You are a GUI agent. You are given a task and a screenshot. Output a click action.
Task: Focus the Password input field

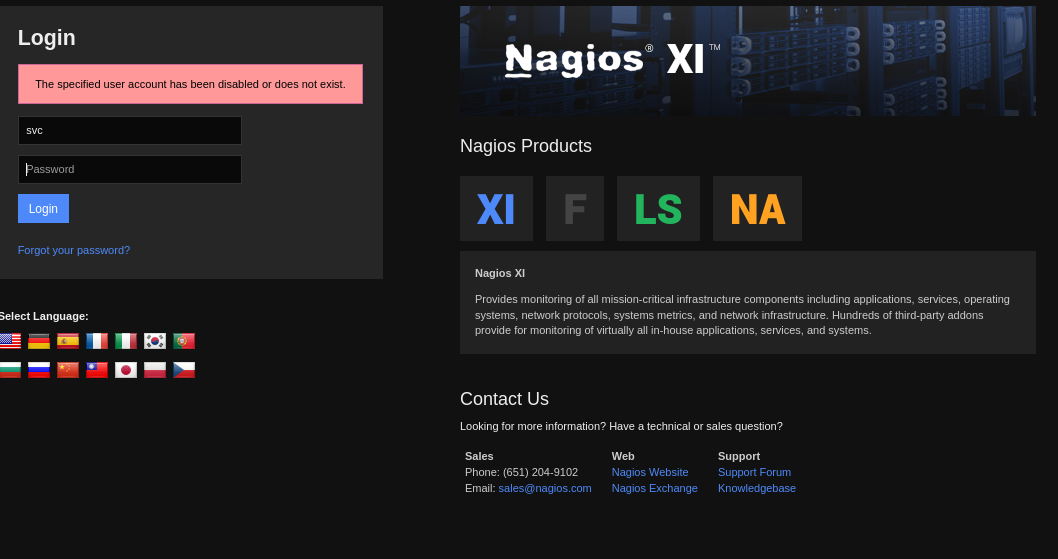tap(130, 169)
